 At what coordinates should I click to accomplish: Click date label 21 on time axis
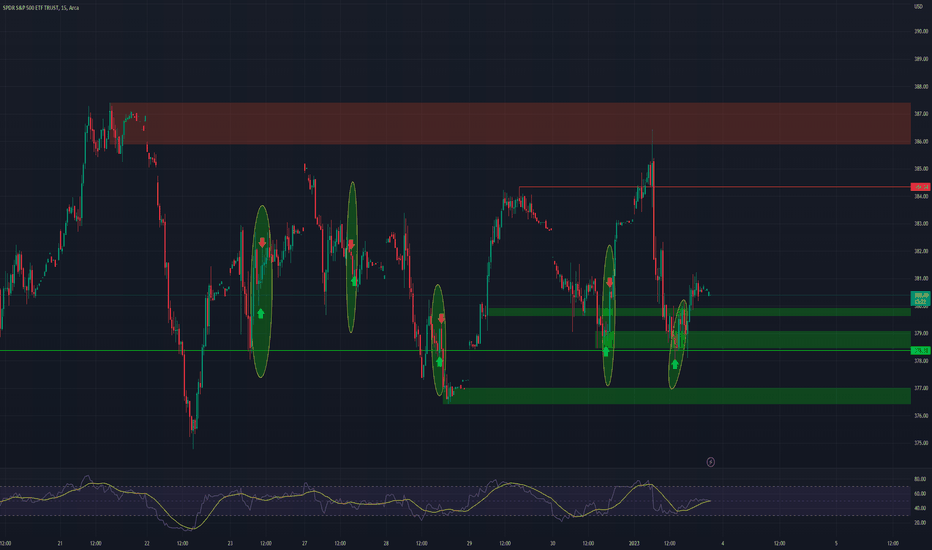pyautogui.click(x=60, y=543)
